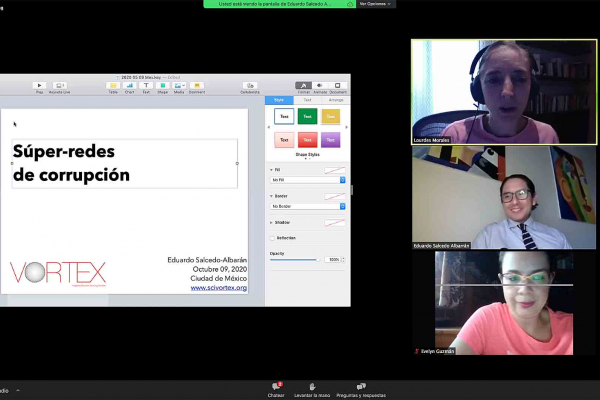Switch to the Arrange tab
Viewport: 600px width, 400px height.
pyautogui.click(x=336, y=100)
